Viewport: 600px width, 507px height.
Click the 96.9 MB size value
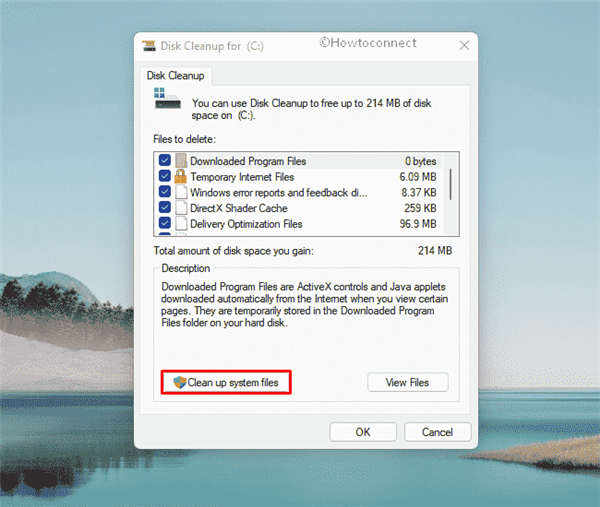pos(418,224)
